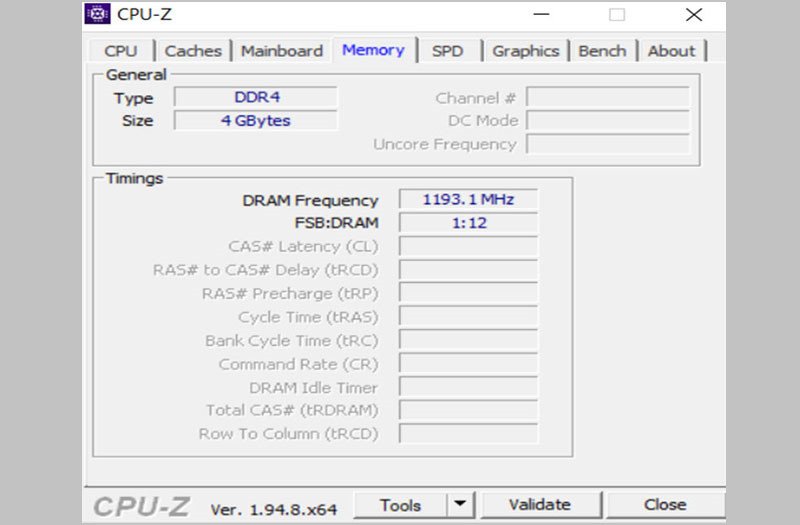The image size is (800, 525).
Task: Select the Memory tab
Action: (x=373, y=50)
